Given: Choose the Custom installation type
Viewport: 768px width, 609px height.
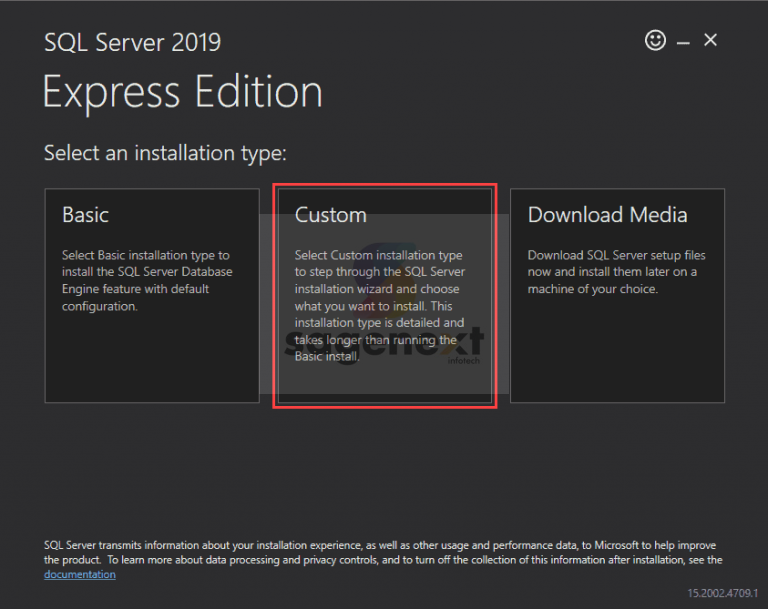Looking at the screenshot, I should click(384, 295).
